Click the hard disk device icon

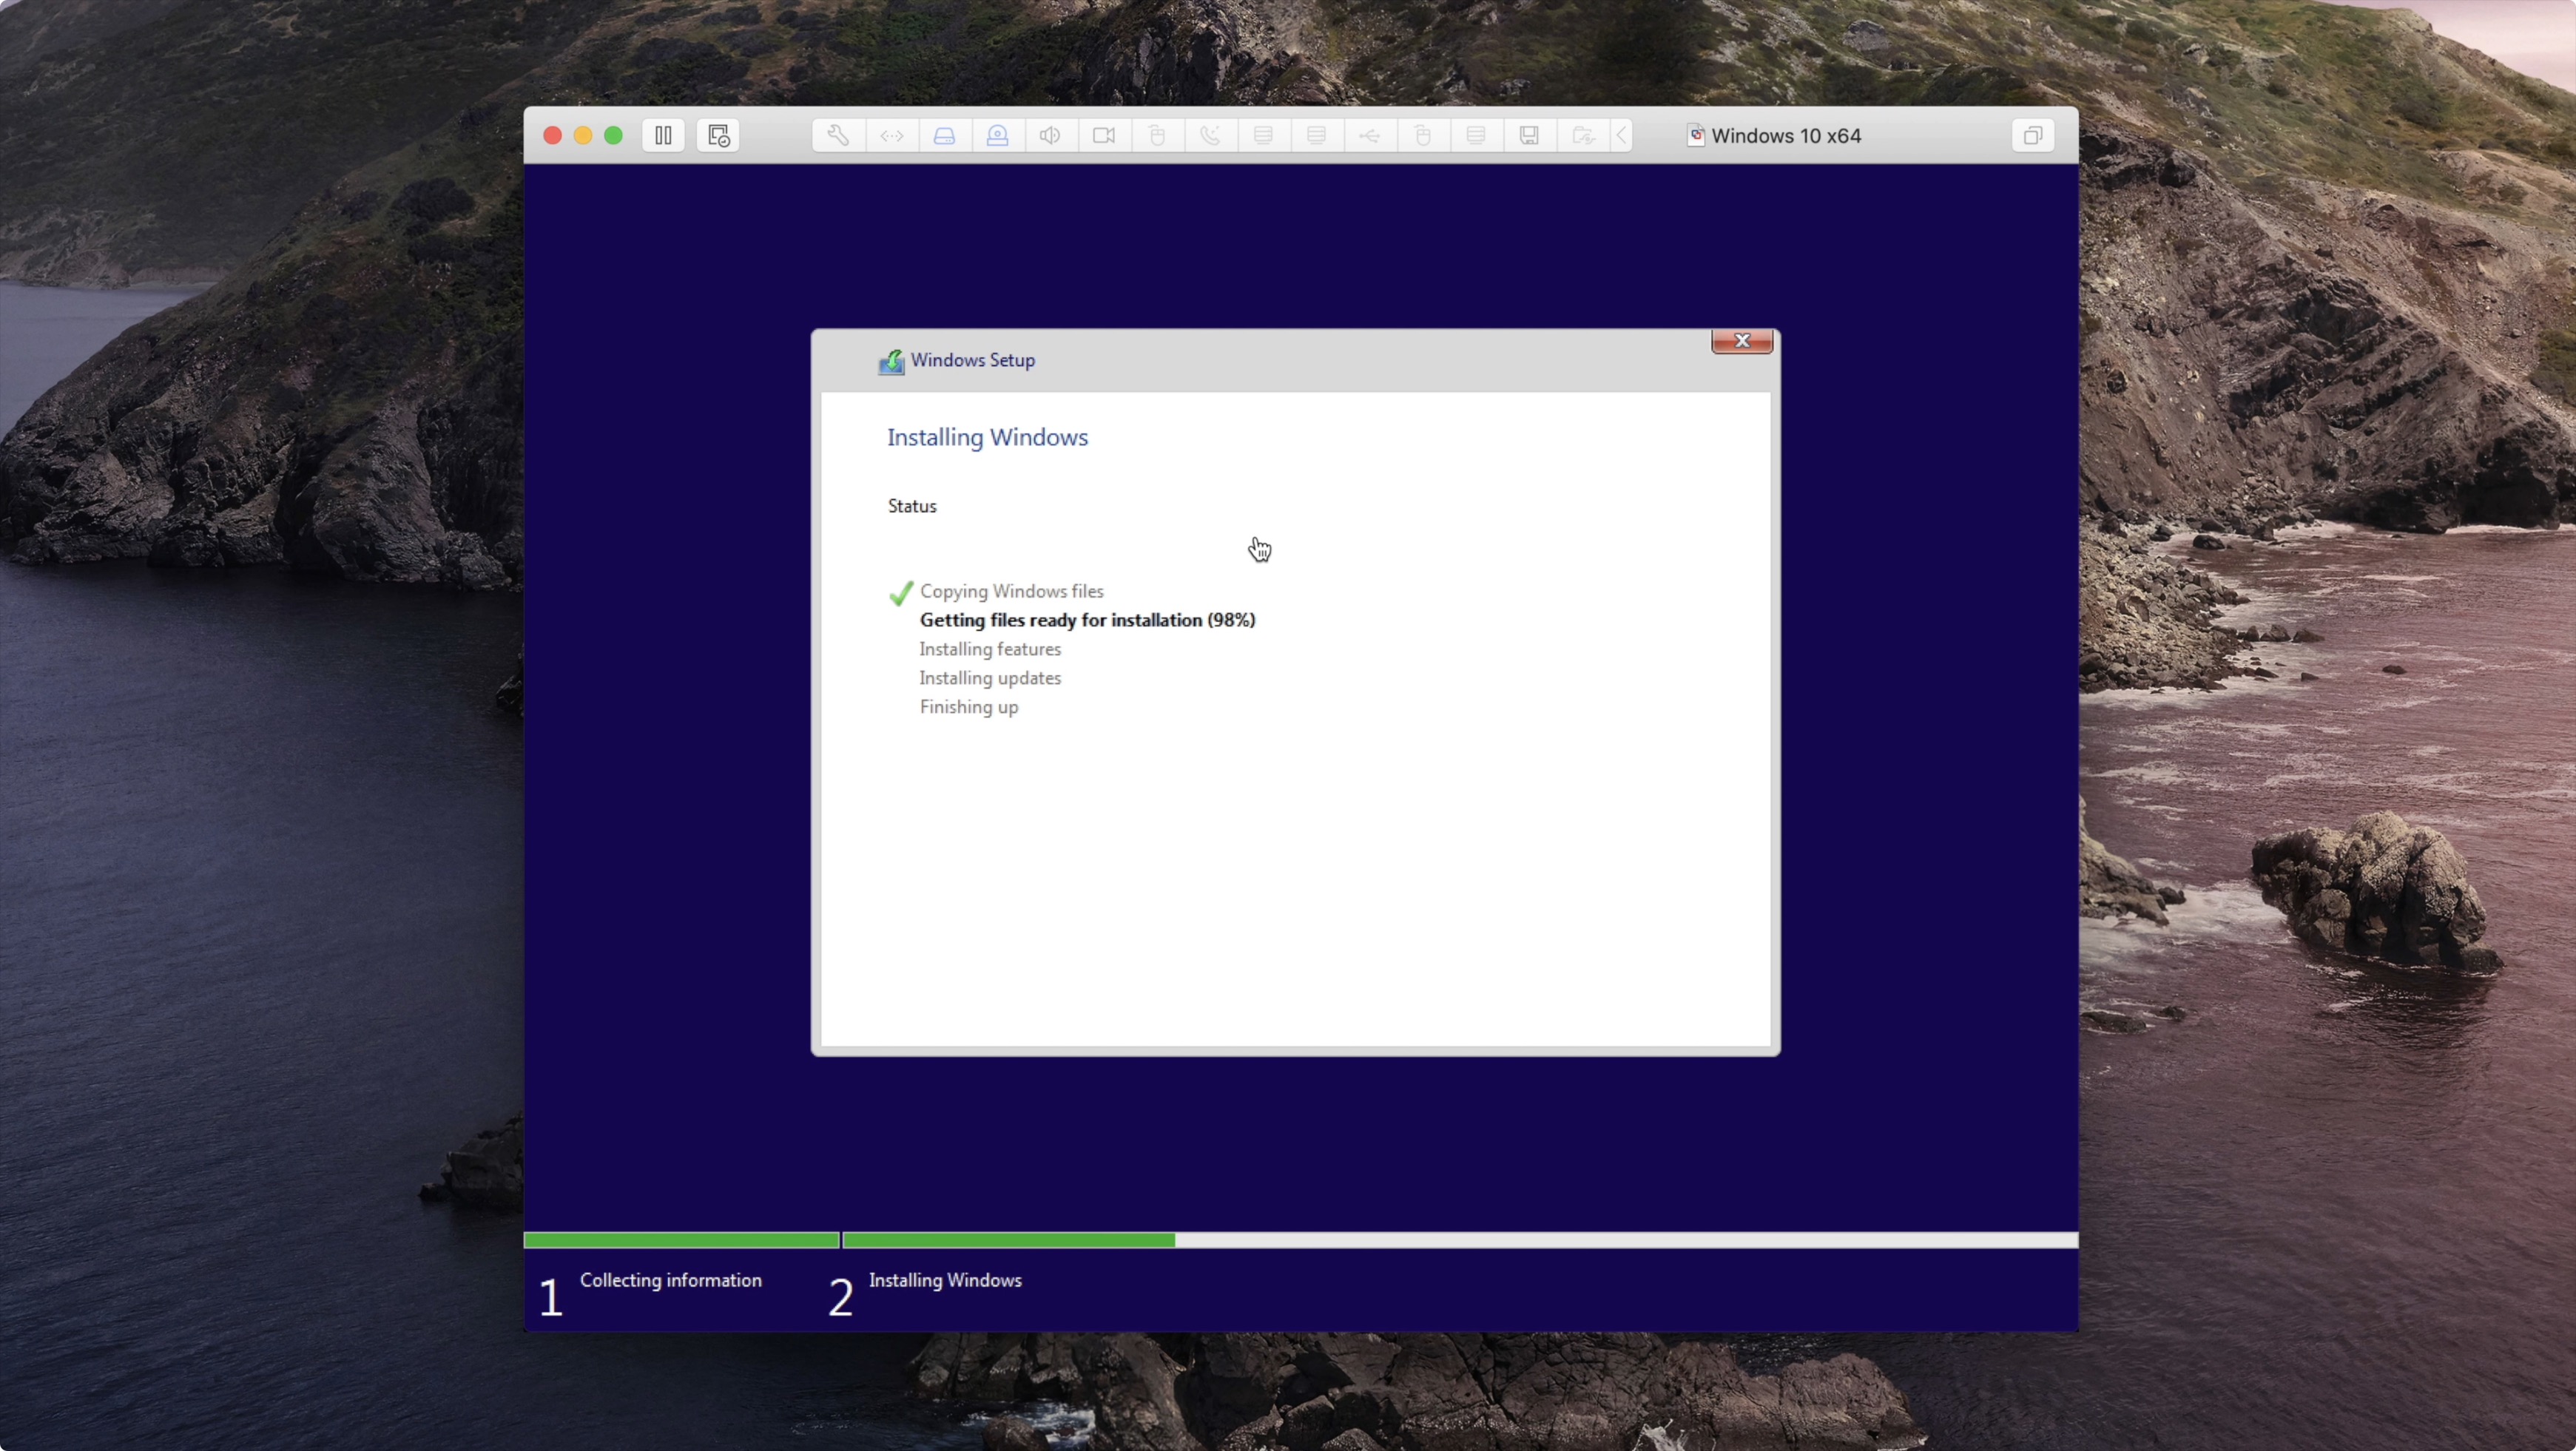point(945,135)
